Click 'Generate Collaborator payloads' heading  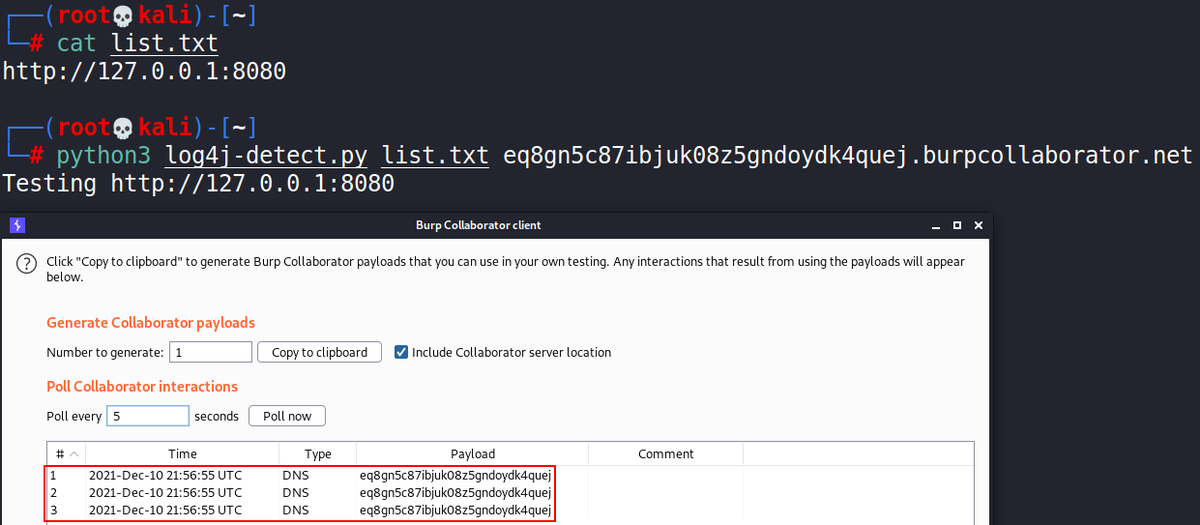151,323
